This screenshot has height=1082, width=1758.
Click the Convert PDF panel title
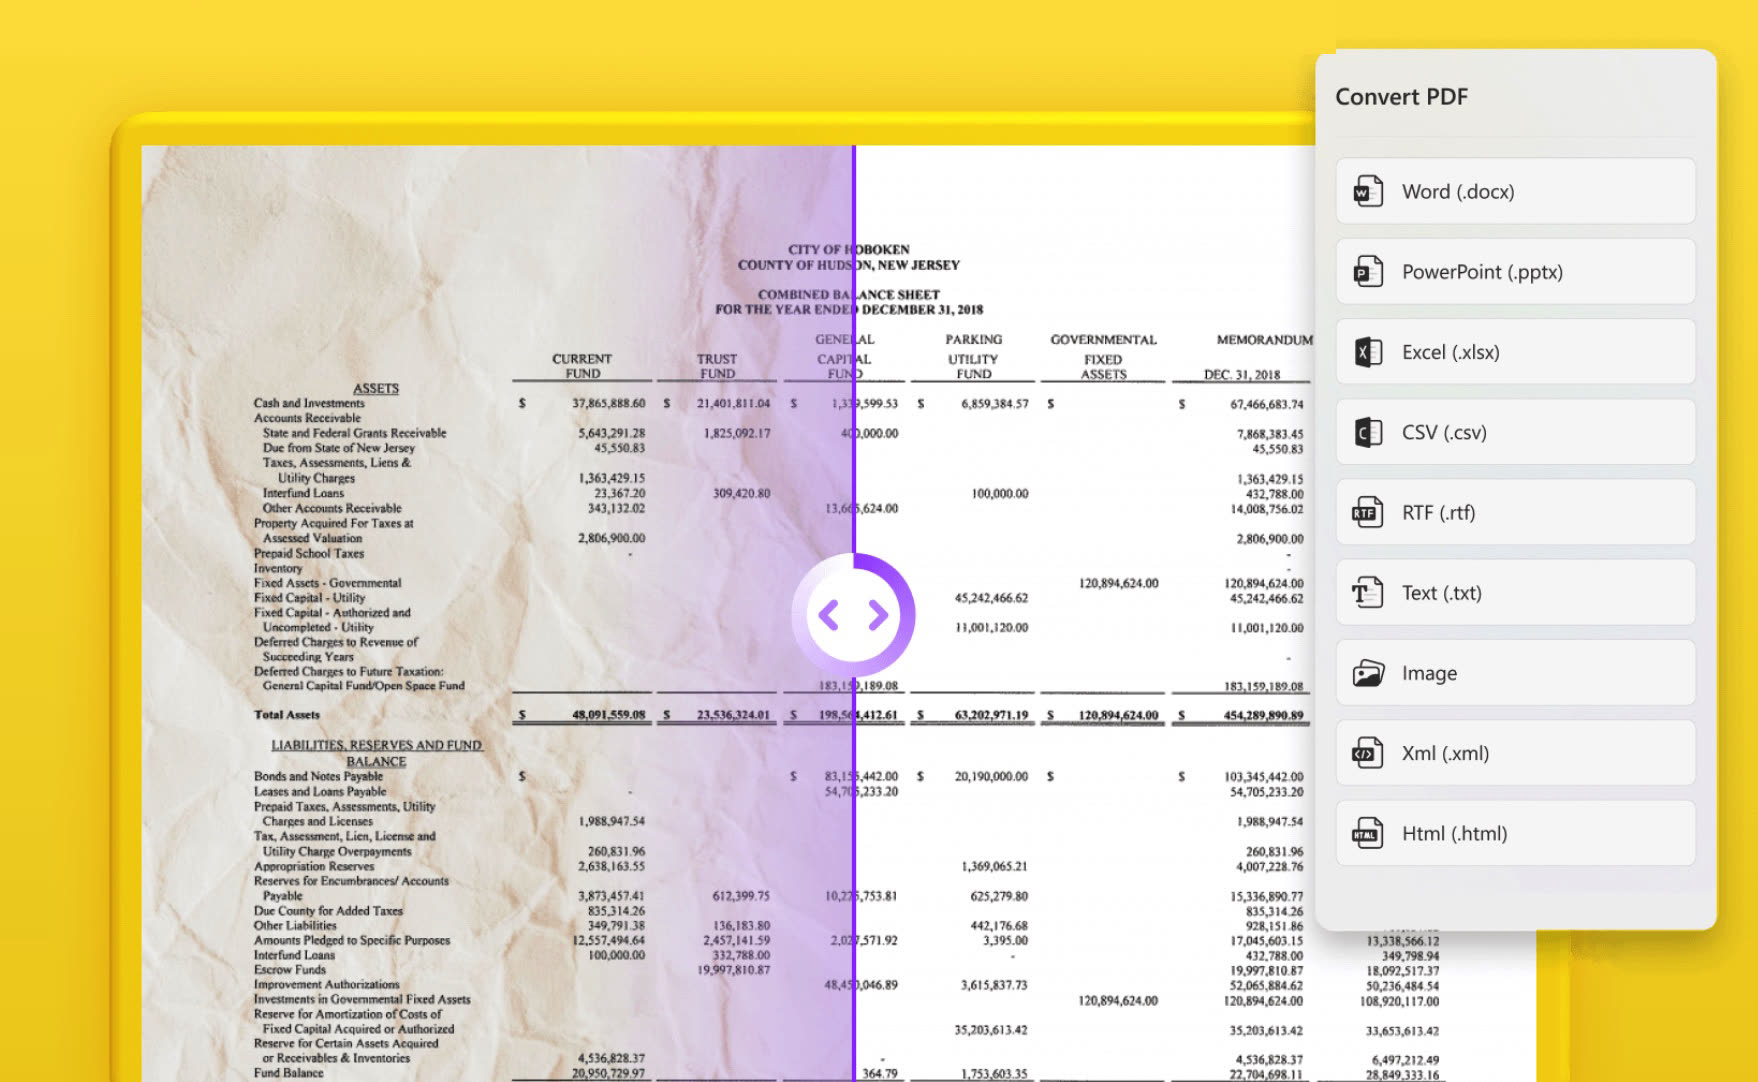1401,97
